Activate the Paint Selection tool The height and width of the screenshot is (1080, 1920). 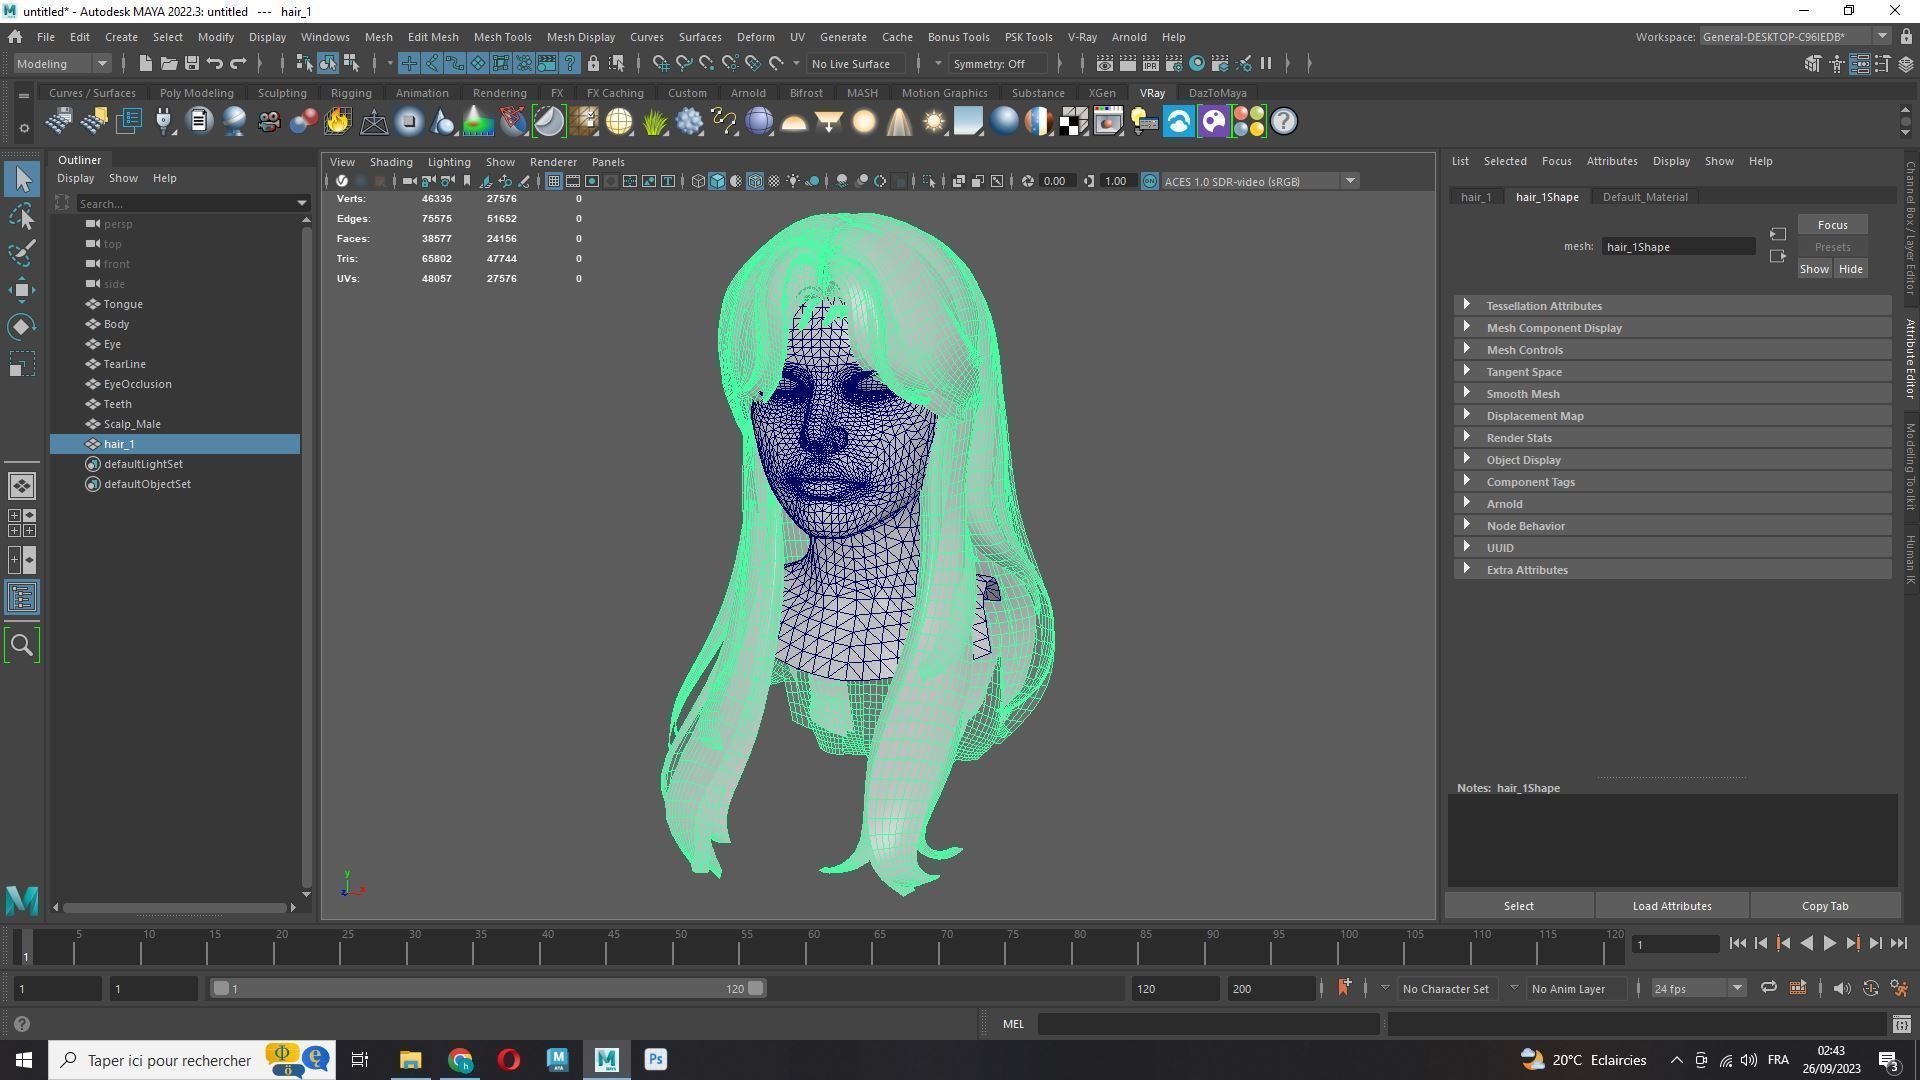click(x=22, y=253)
